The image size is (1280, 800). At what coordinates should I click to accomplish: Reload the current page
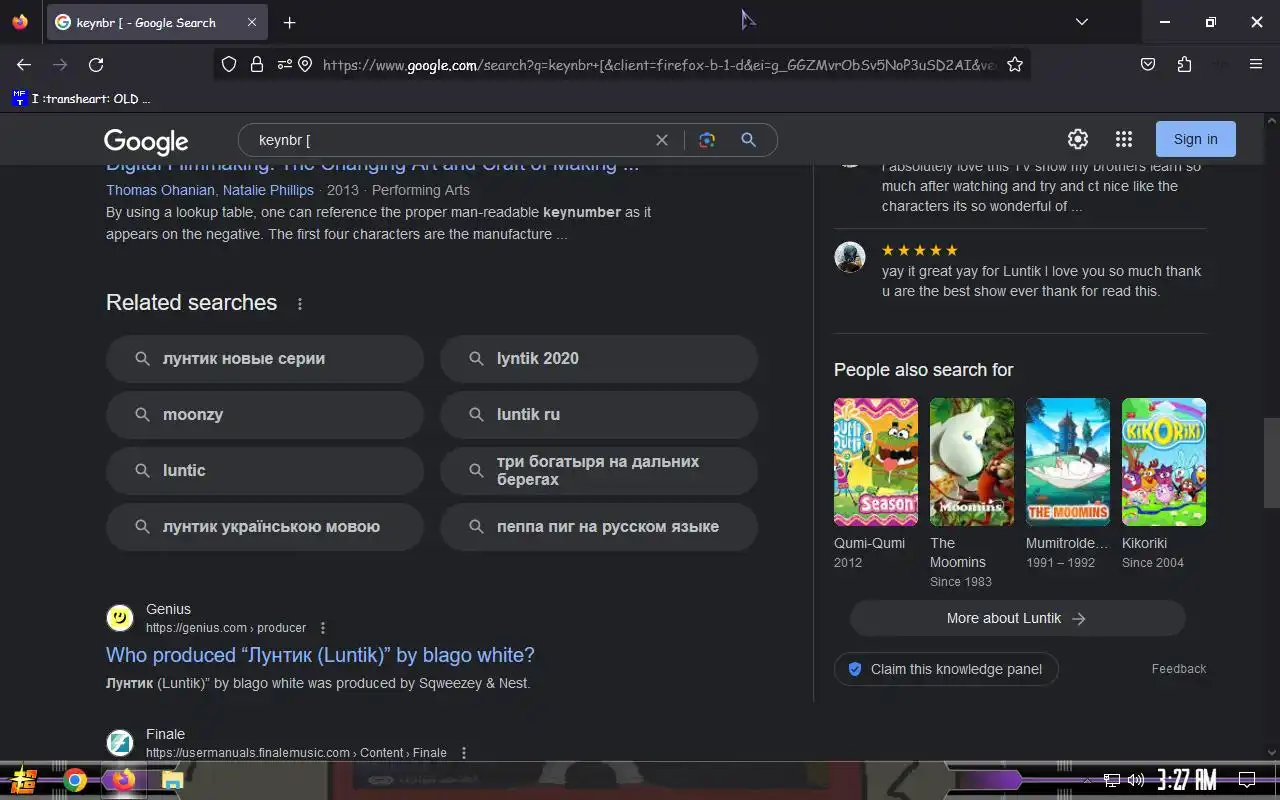(96, 64)
